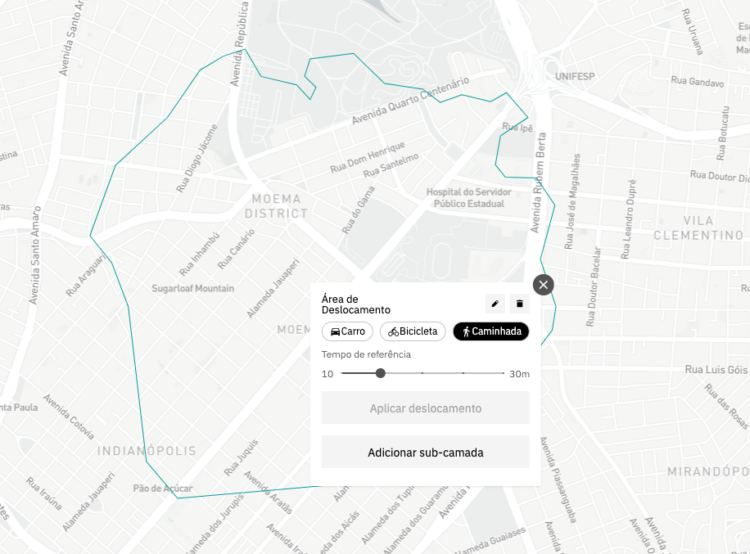Select the Sugarloaf Mountain place label
The width and height of the screenshot is (750, 554).
(x=193, y=288)
